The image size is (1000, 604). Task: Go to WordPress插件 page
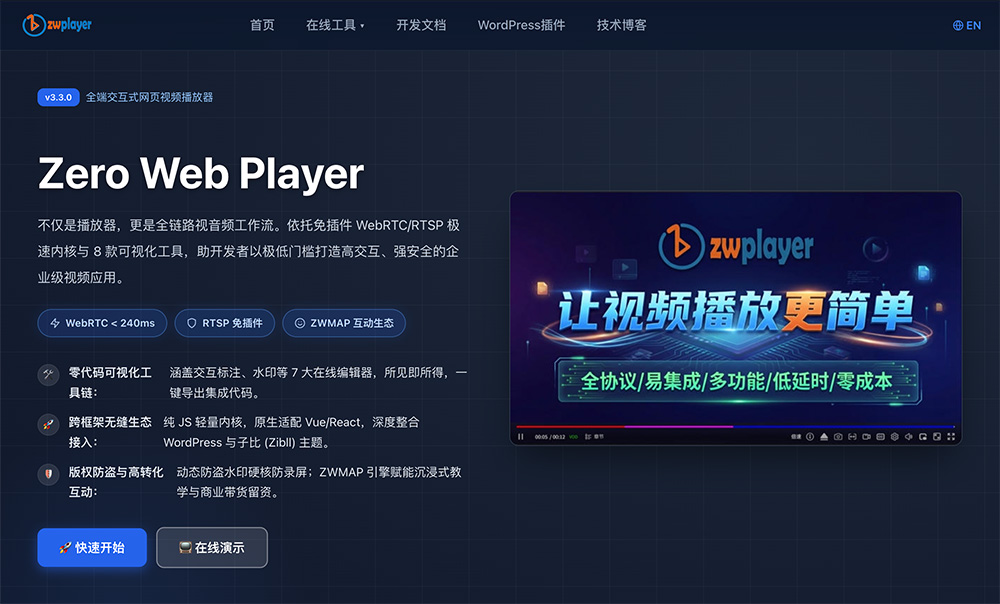coord(521,25)
